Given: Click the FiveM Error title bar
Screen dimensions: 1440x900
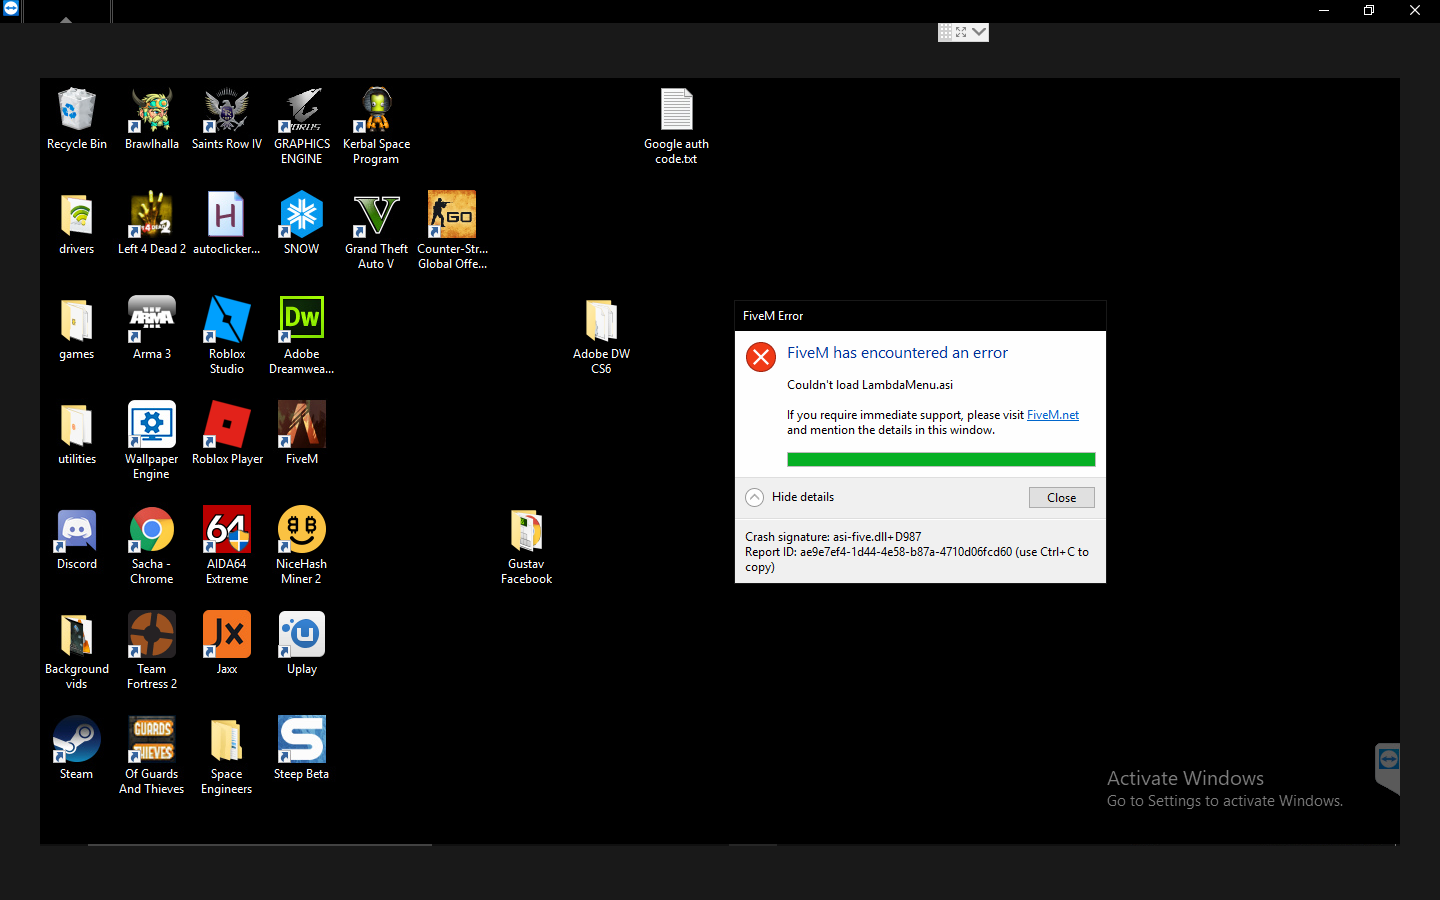Looking at the screenshot, I should (x=920, y=316).
